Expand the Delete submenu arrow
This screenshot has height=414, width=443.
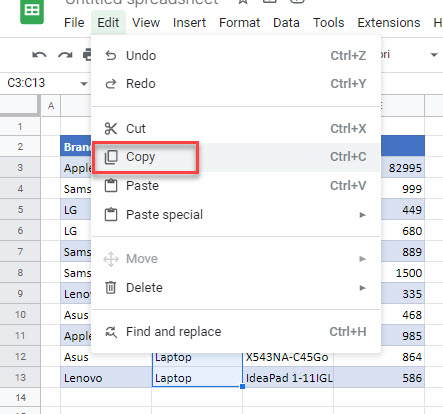pyautogui.click(x=362, y=288)
